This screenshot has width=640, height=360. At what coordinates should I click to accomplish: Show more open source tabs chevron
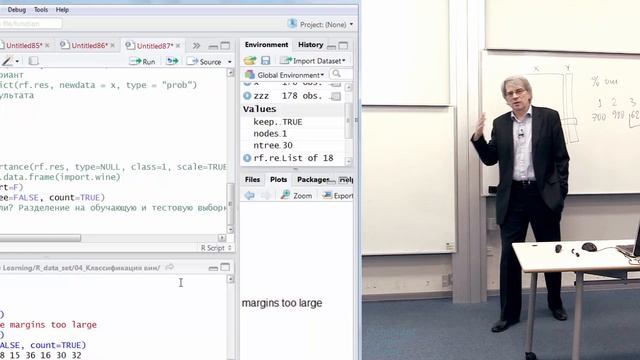point(196,46)
